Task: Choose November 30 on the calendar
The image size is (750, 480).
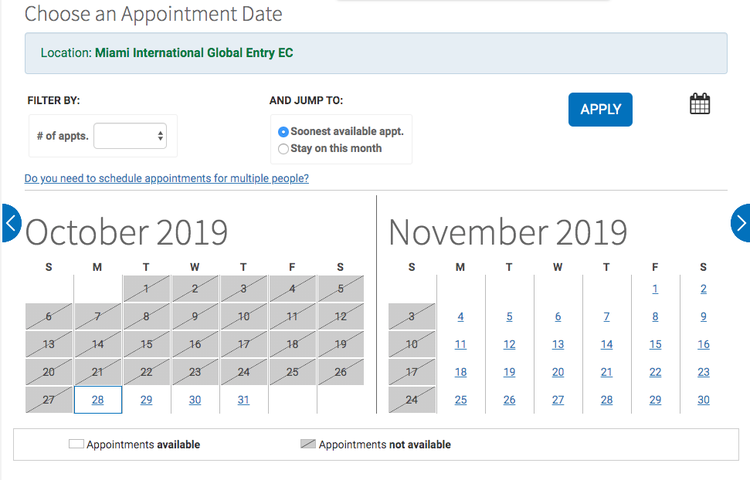Action: 704,400
